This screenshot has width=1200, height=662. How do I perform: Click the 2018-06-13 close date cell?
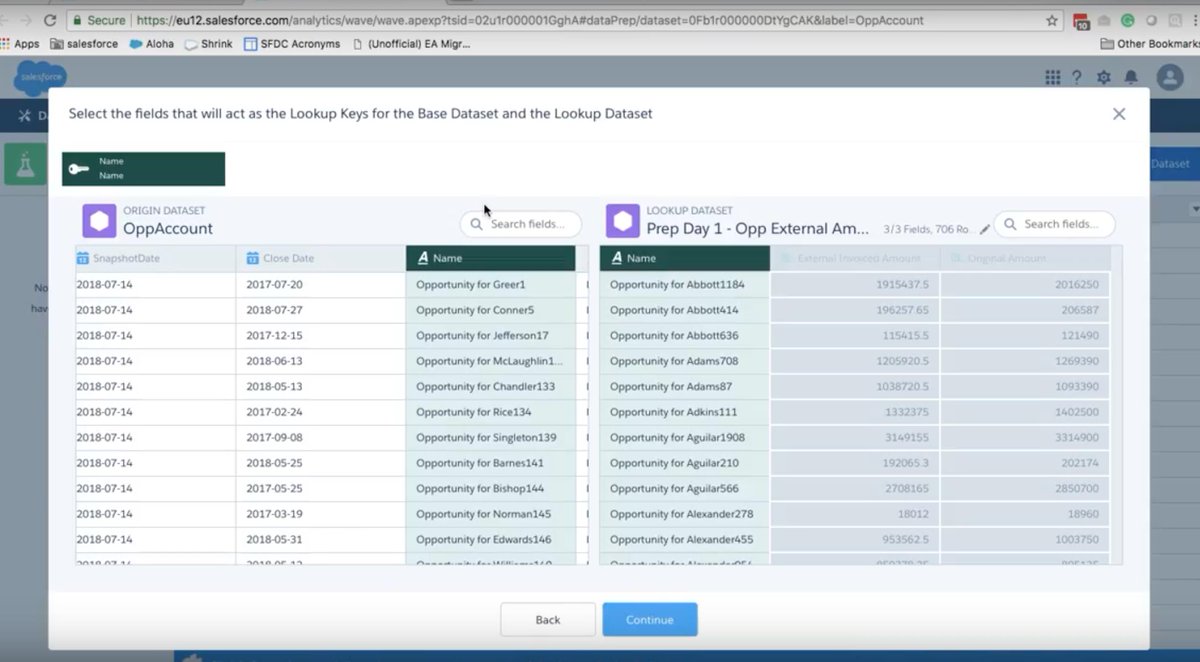[x=321, y=361]
